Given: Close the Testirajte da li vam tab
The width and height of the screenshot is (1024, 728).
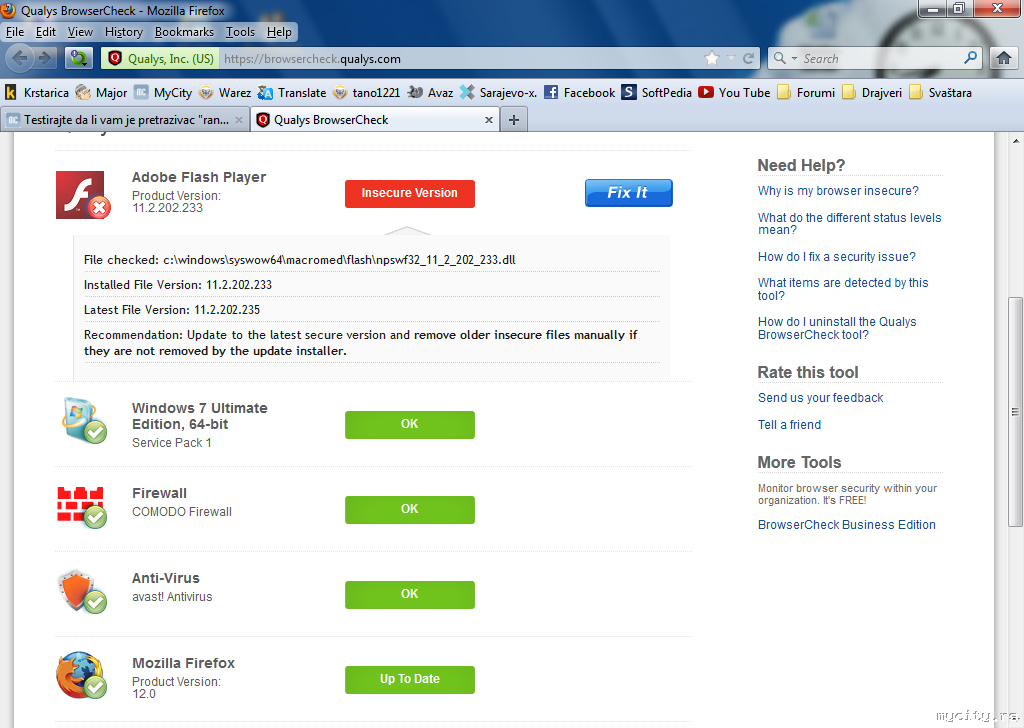Looking at the screenshot, I should click(x=239, y=120).
